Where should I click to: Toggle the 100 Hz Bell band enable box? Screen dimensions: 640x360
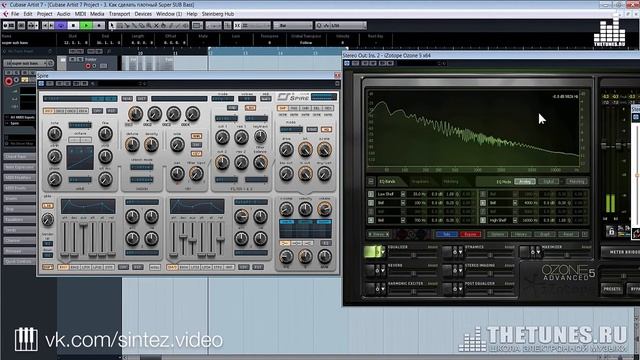371,202
